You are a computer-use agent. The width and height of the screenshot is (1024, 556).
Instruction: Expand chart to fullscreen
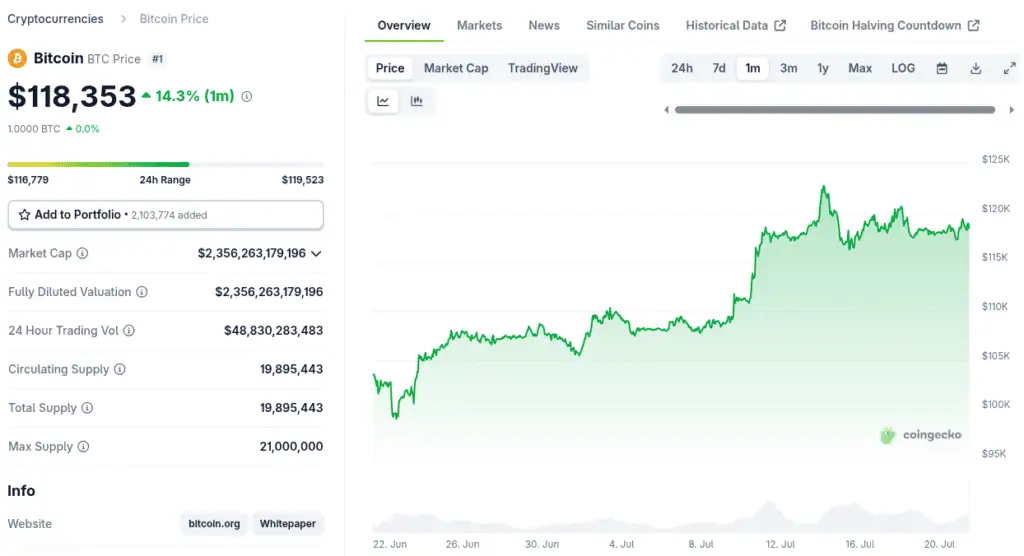pyautogui.click(x=1010, y=68)
